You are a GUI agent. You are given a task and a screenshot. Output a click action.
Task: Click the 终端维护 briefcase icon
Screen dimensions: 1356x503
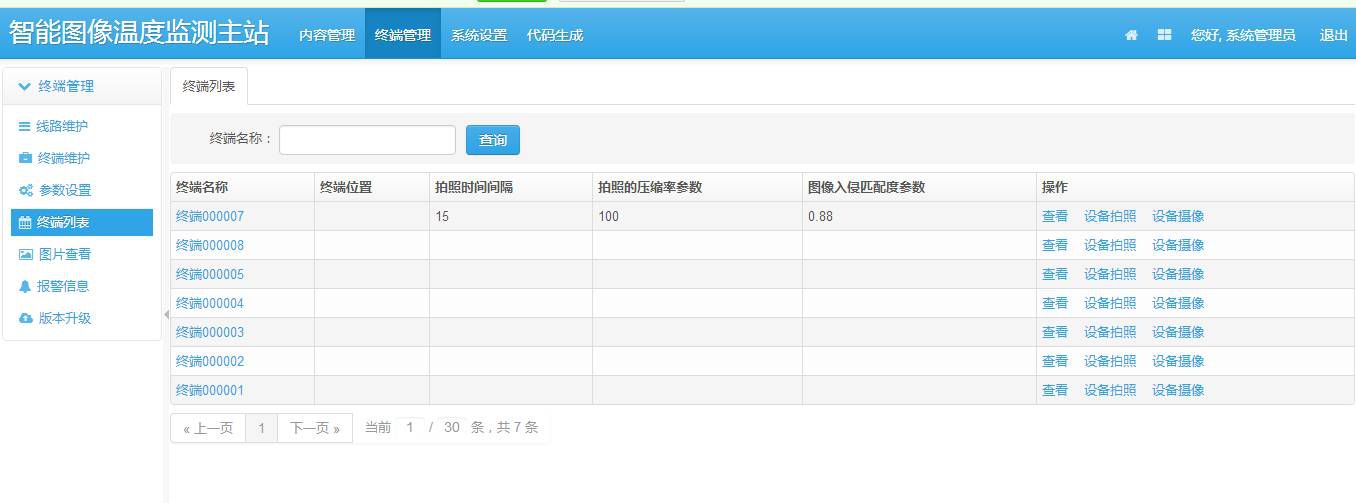point(25,159)
